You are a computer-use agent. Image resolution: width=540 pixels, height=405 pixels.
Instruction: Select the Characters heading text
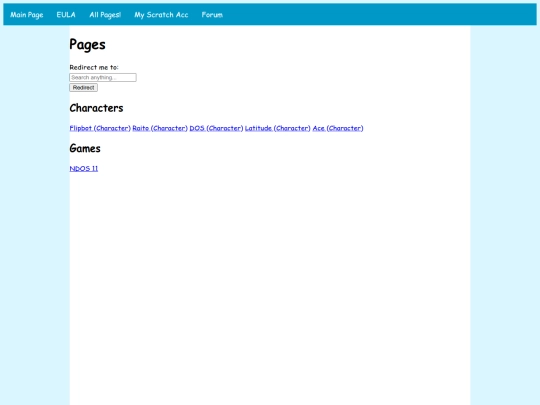pyautogui.click(x=96, y=108)
